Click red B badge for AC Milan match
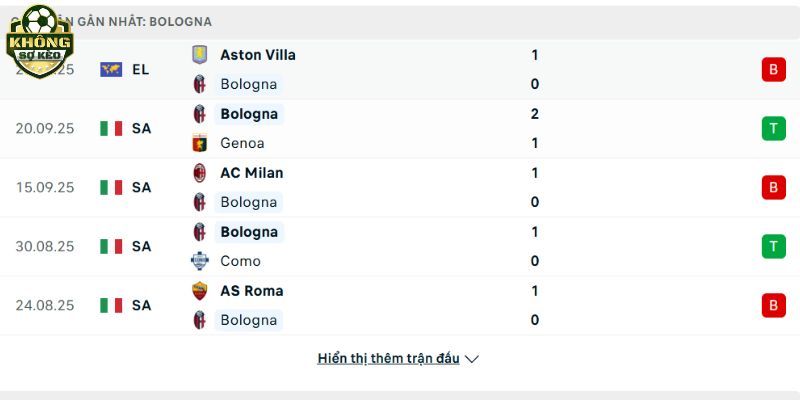The width and height of the screenshot is (800, 400). [773, 187]
